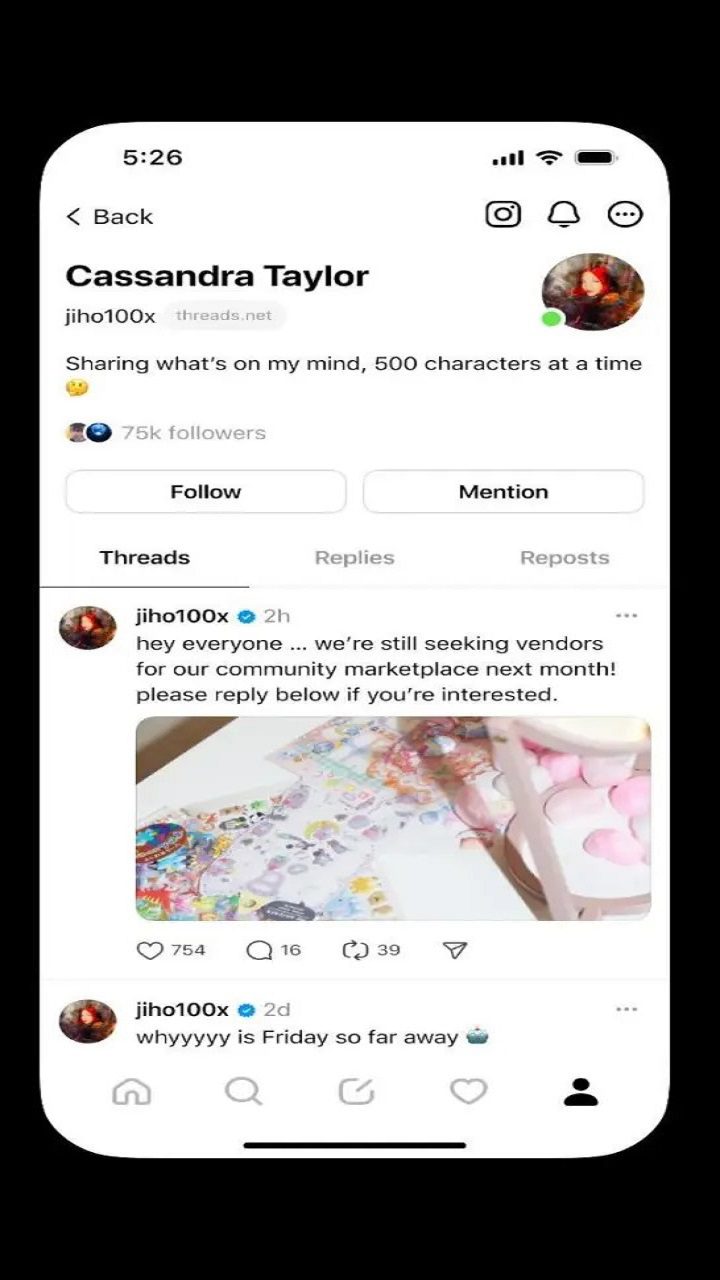Switch to the Replies tab

(x=354, y=558)
